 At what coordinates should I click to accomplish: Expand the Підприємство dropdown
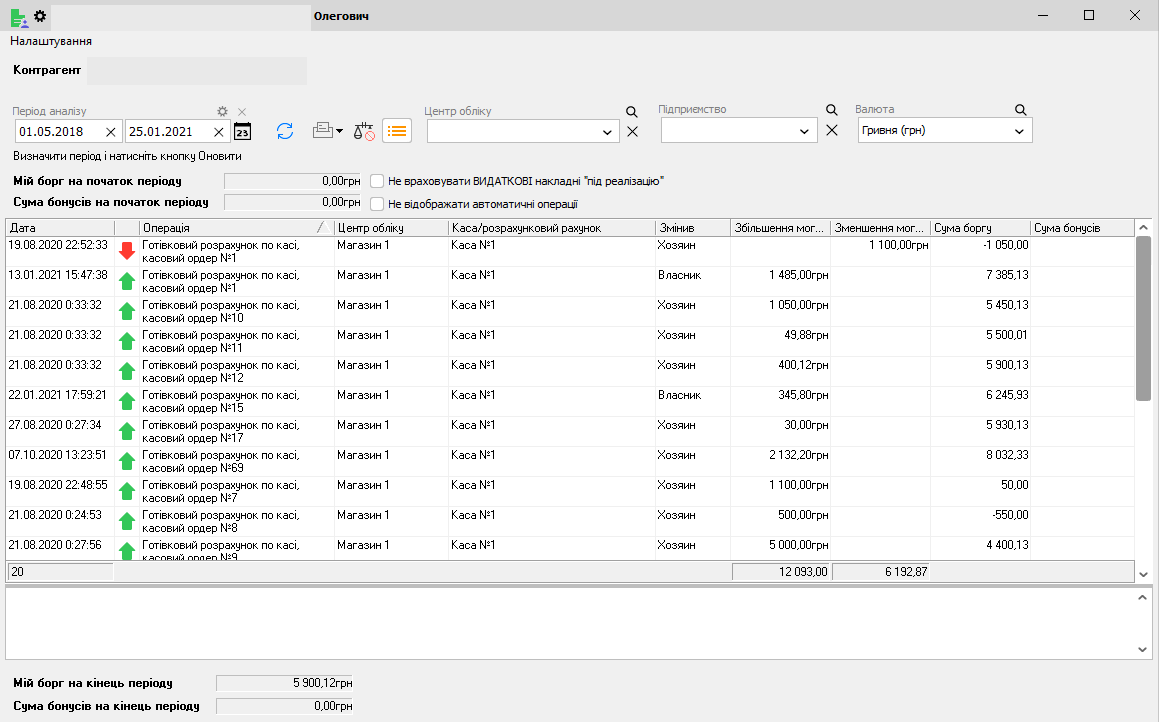click(x=804, y=132)
